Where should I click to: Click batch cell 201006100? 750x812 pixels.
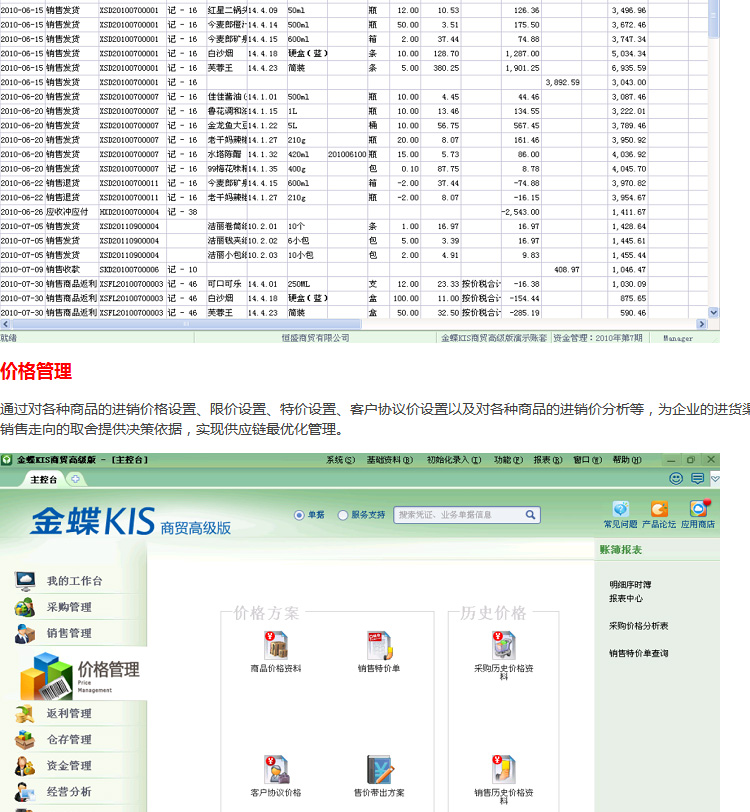coord(347,154)
